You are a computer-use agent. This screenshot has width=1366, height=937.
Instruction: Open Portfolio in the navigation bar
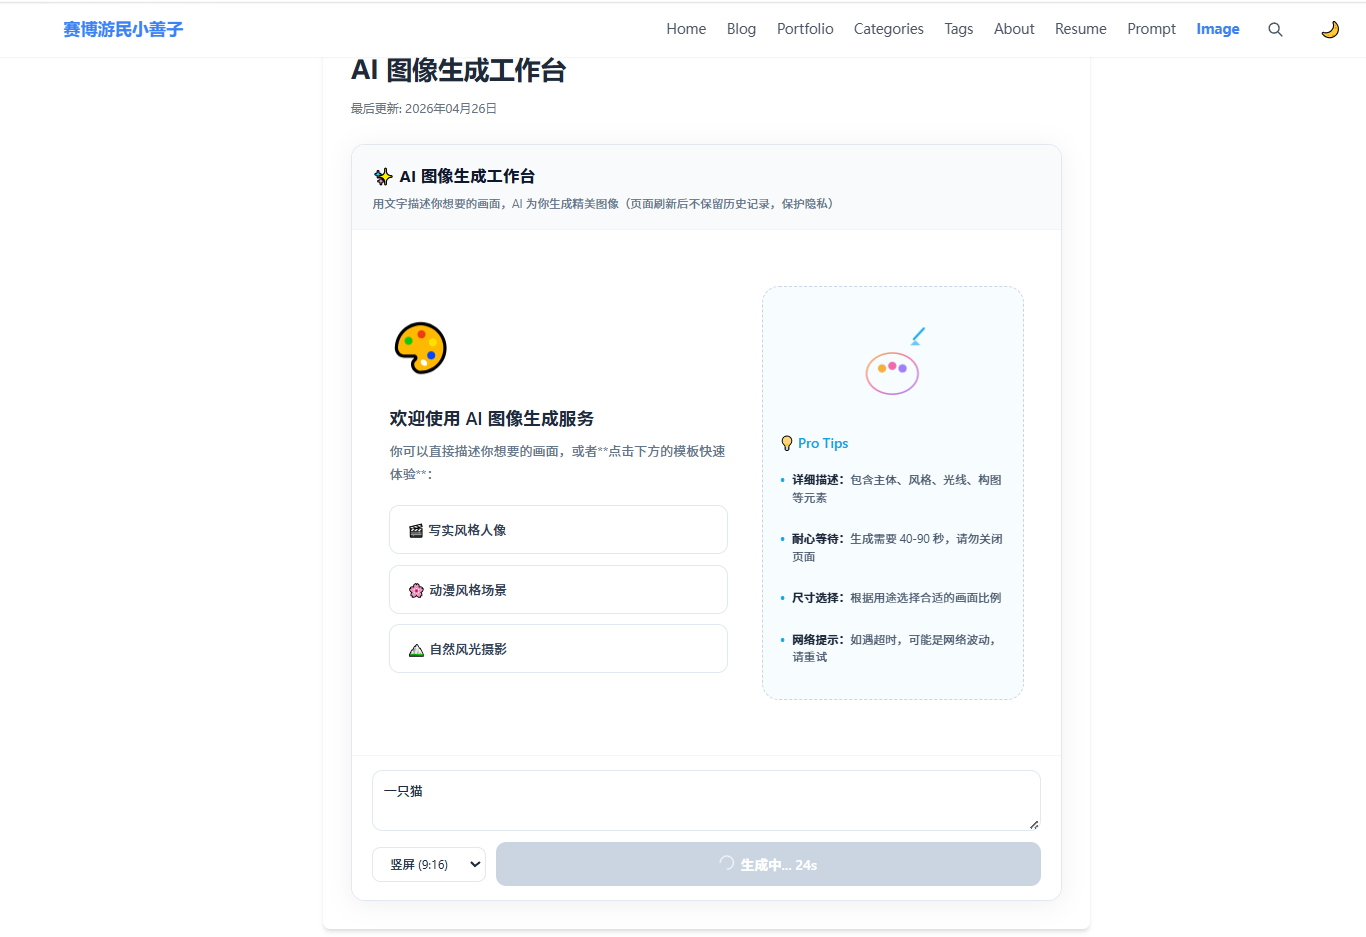coord(805,29)
